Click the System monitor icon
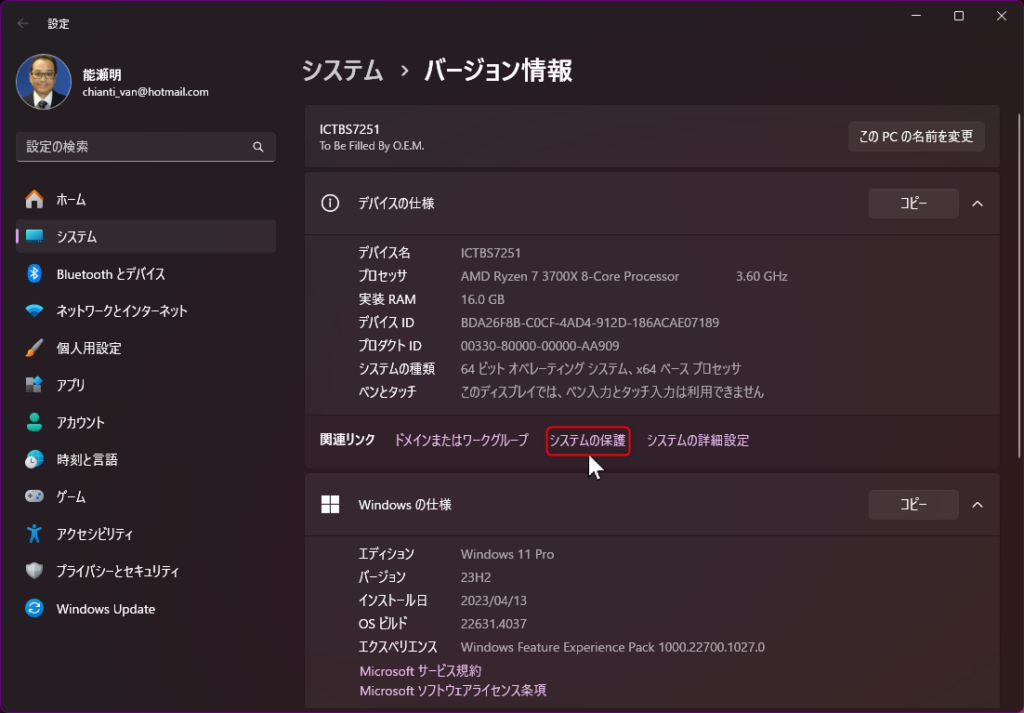 click(x=34, y=236)
